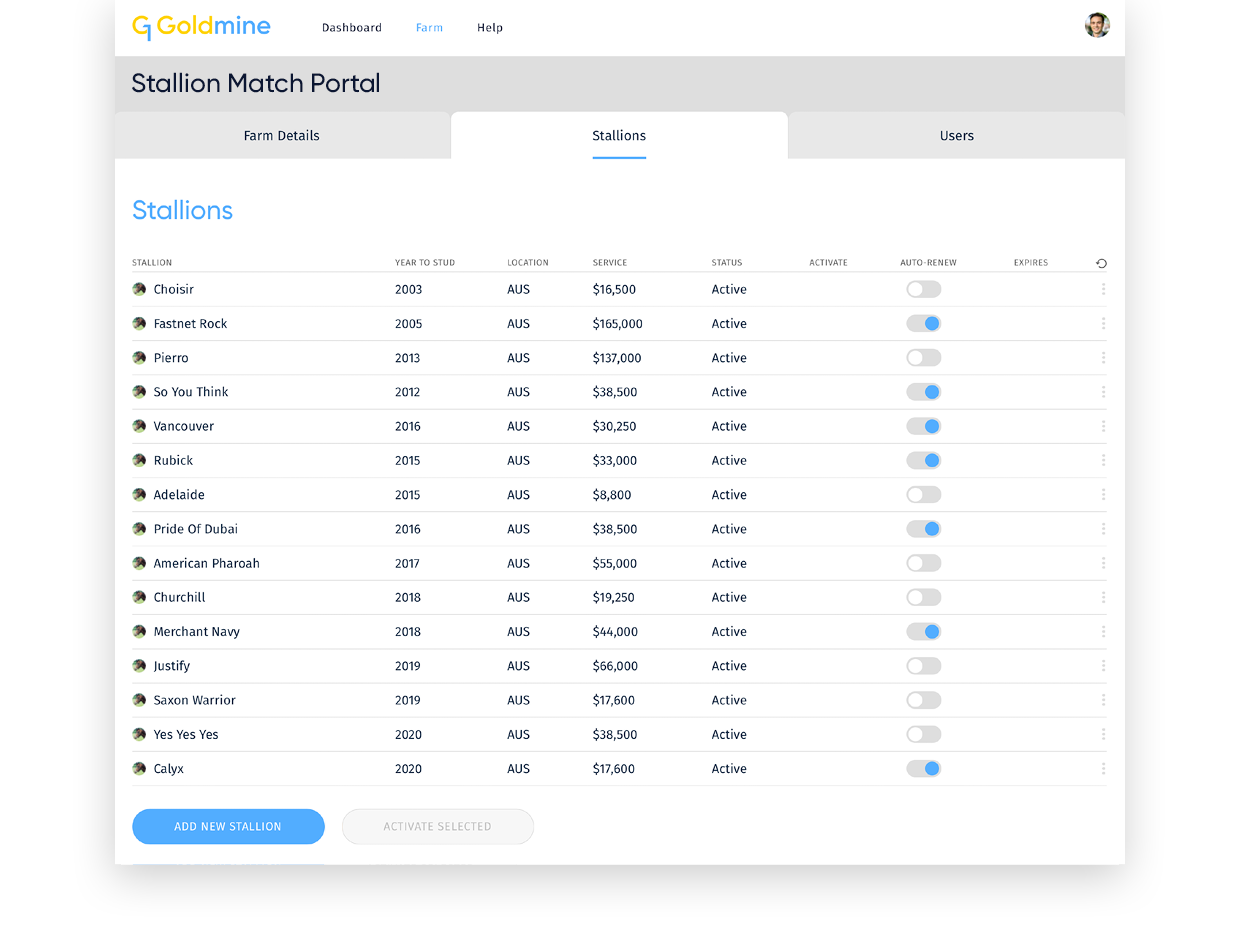Disable auto-renew for Fastnet Rock
Image resolution: width=1240 pixels, height=948 pixels.
coord(924,323)
